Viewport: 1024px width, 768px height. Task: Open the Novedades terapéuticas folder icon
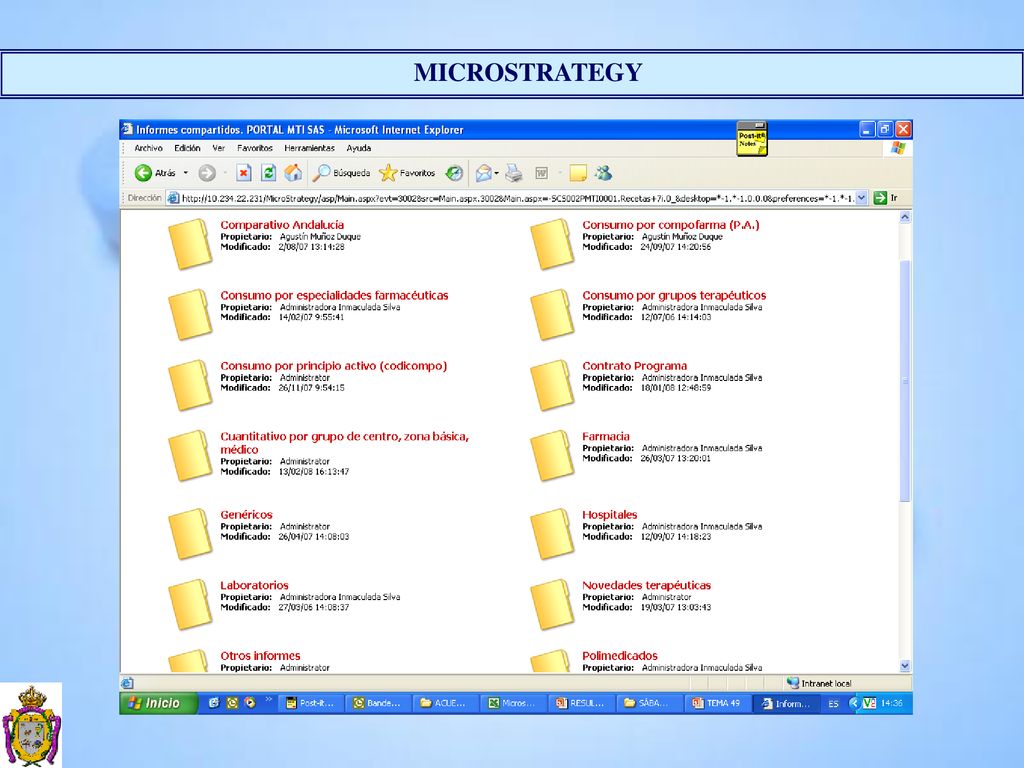[552, 604]
